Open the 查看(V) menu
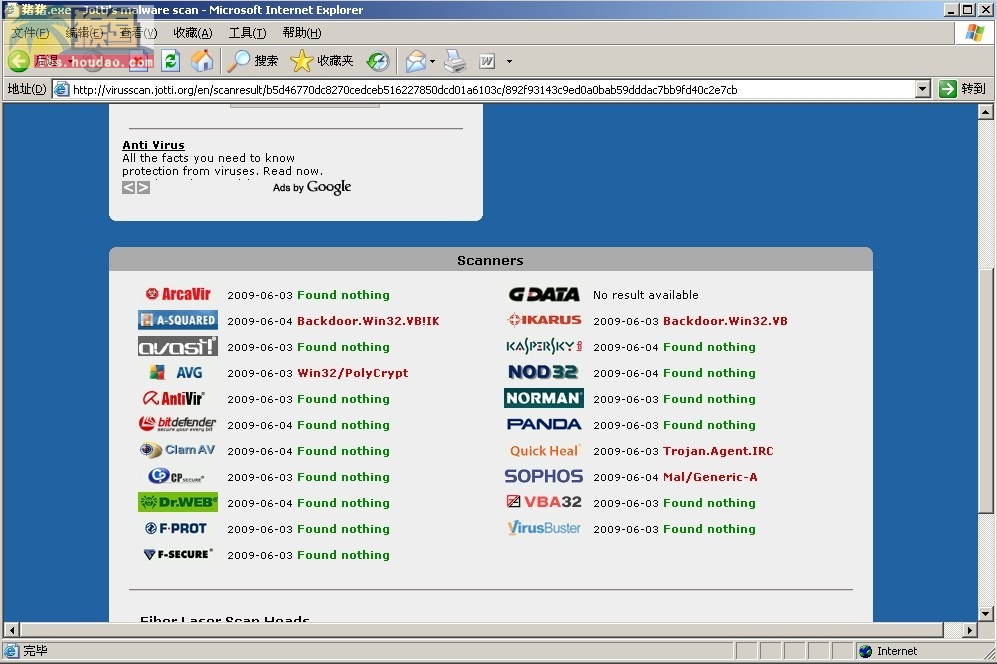This screenshot has height=664, width=997. point(138,32)
